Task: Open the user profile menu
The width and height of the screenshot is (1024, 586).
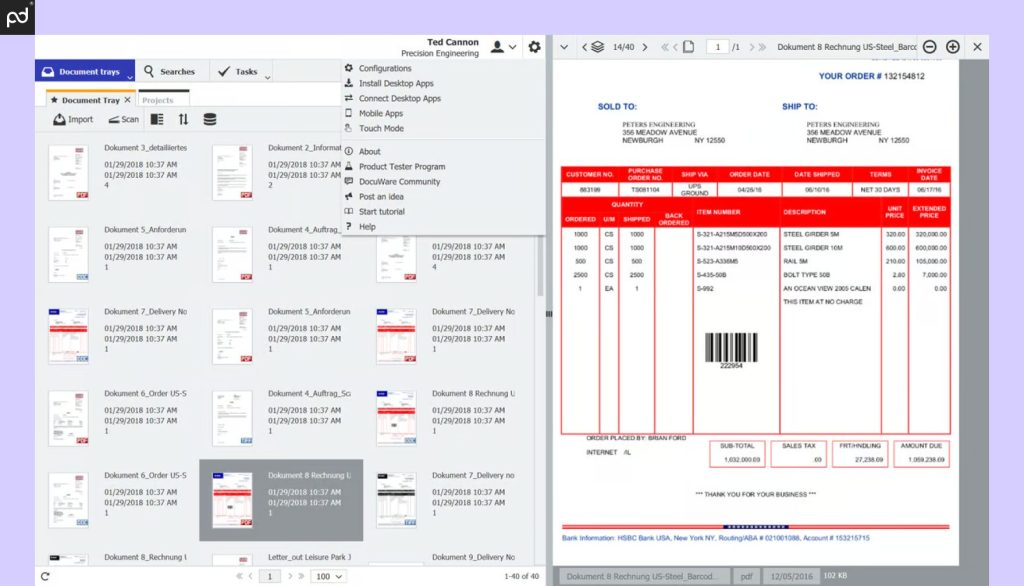Action: click(x=503, y=47)
